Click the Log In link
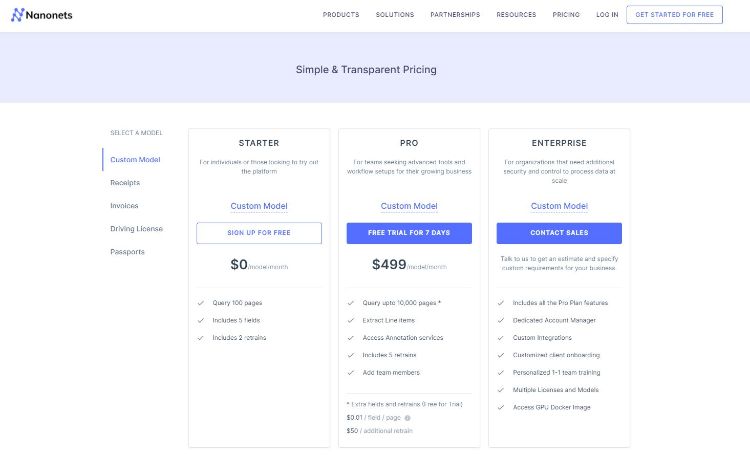This screenshot has height=456, width=750. click(x=607, y=15)
